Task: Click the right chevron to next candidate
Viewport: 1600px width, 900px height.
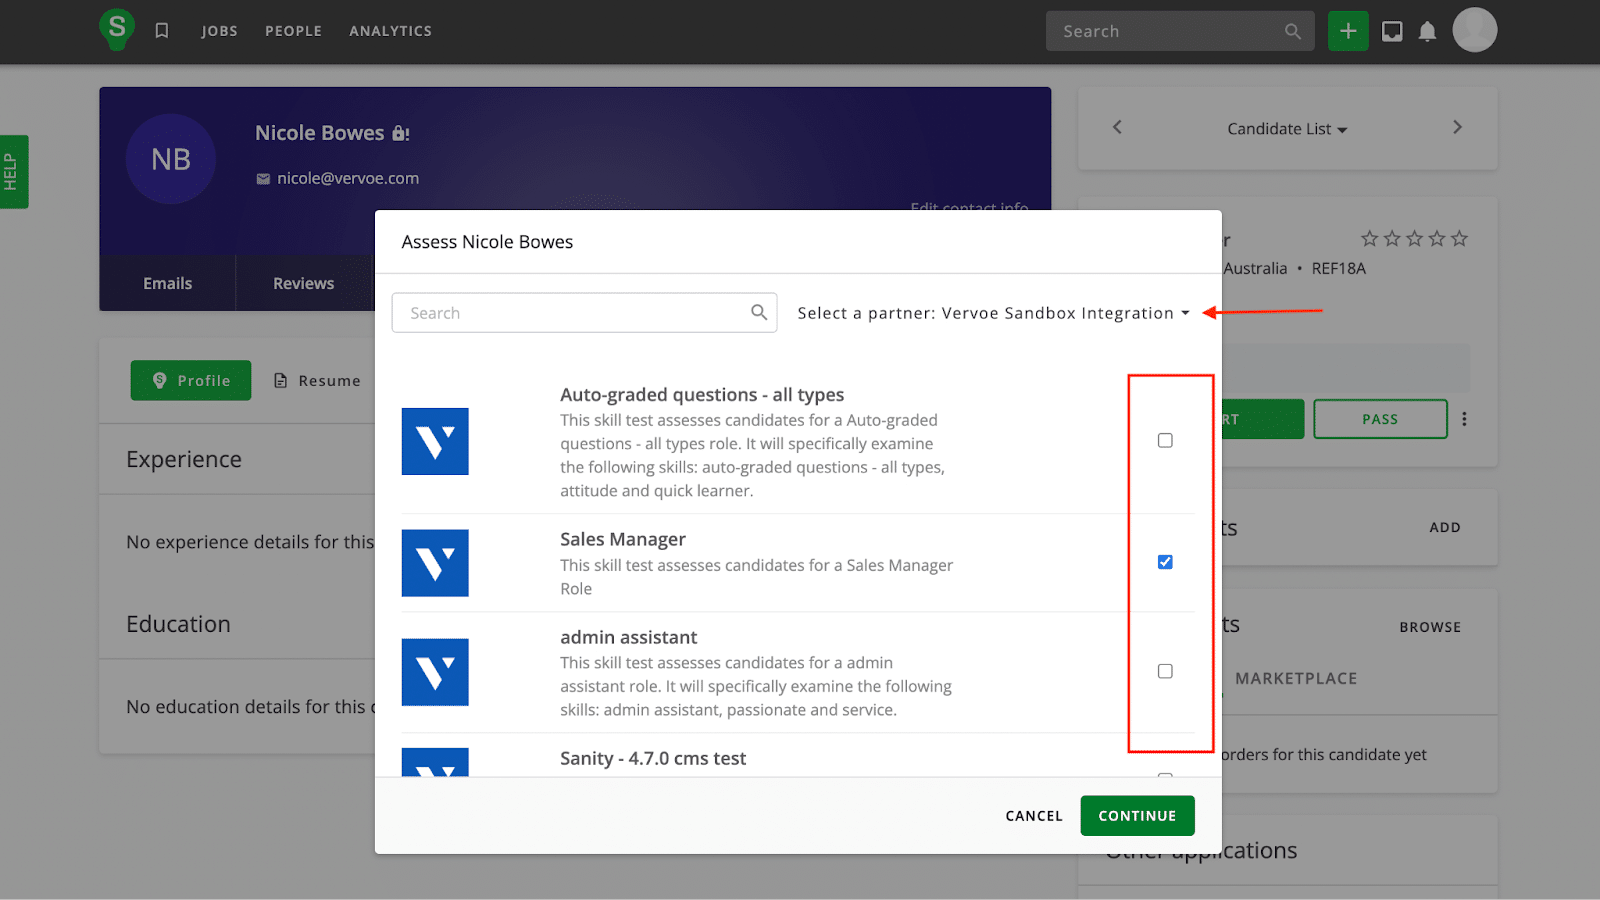Action: tap(1457, 128)
